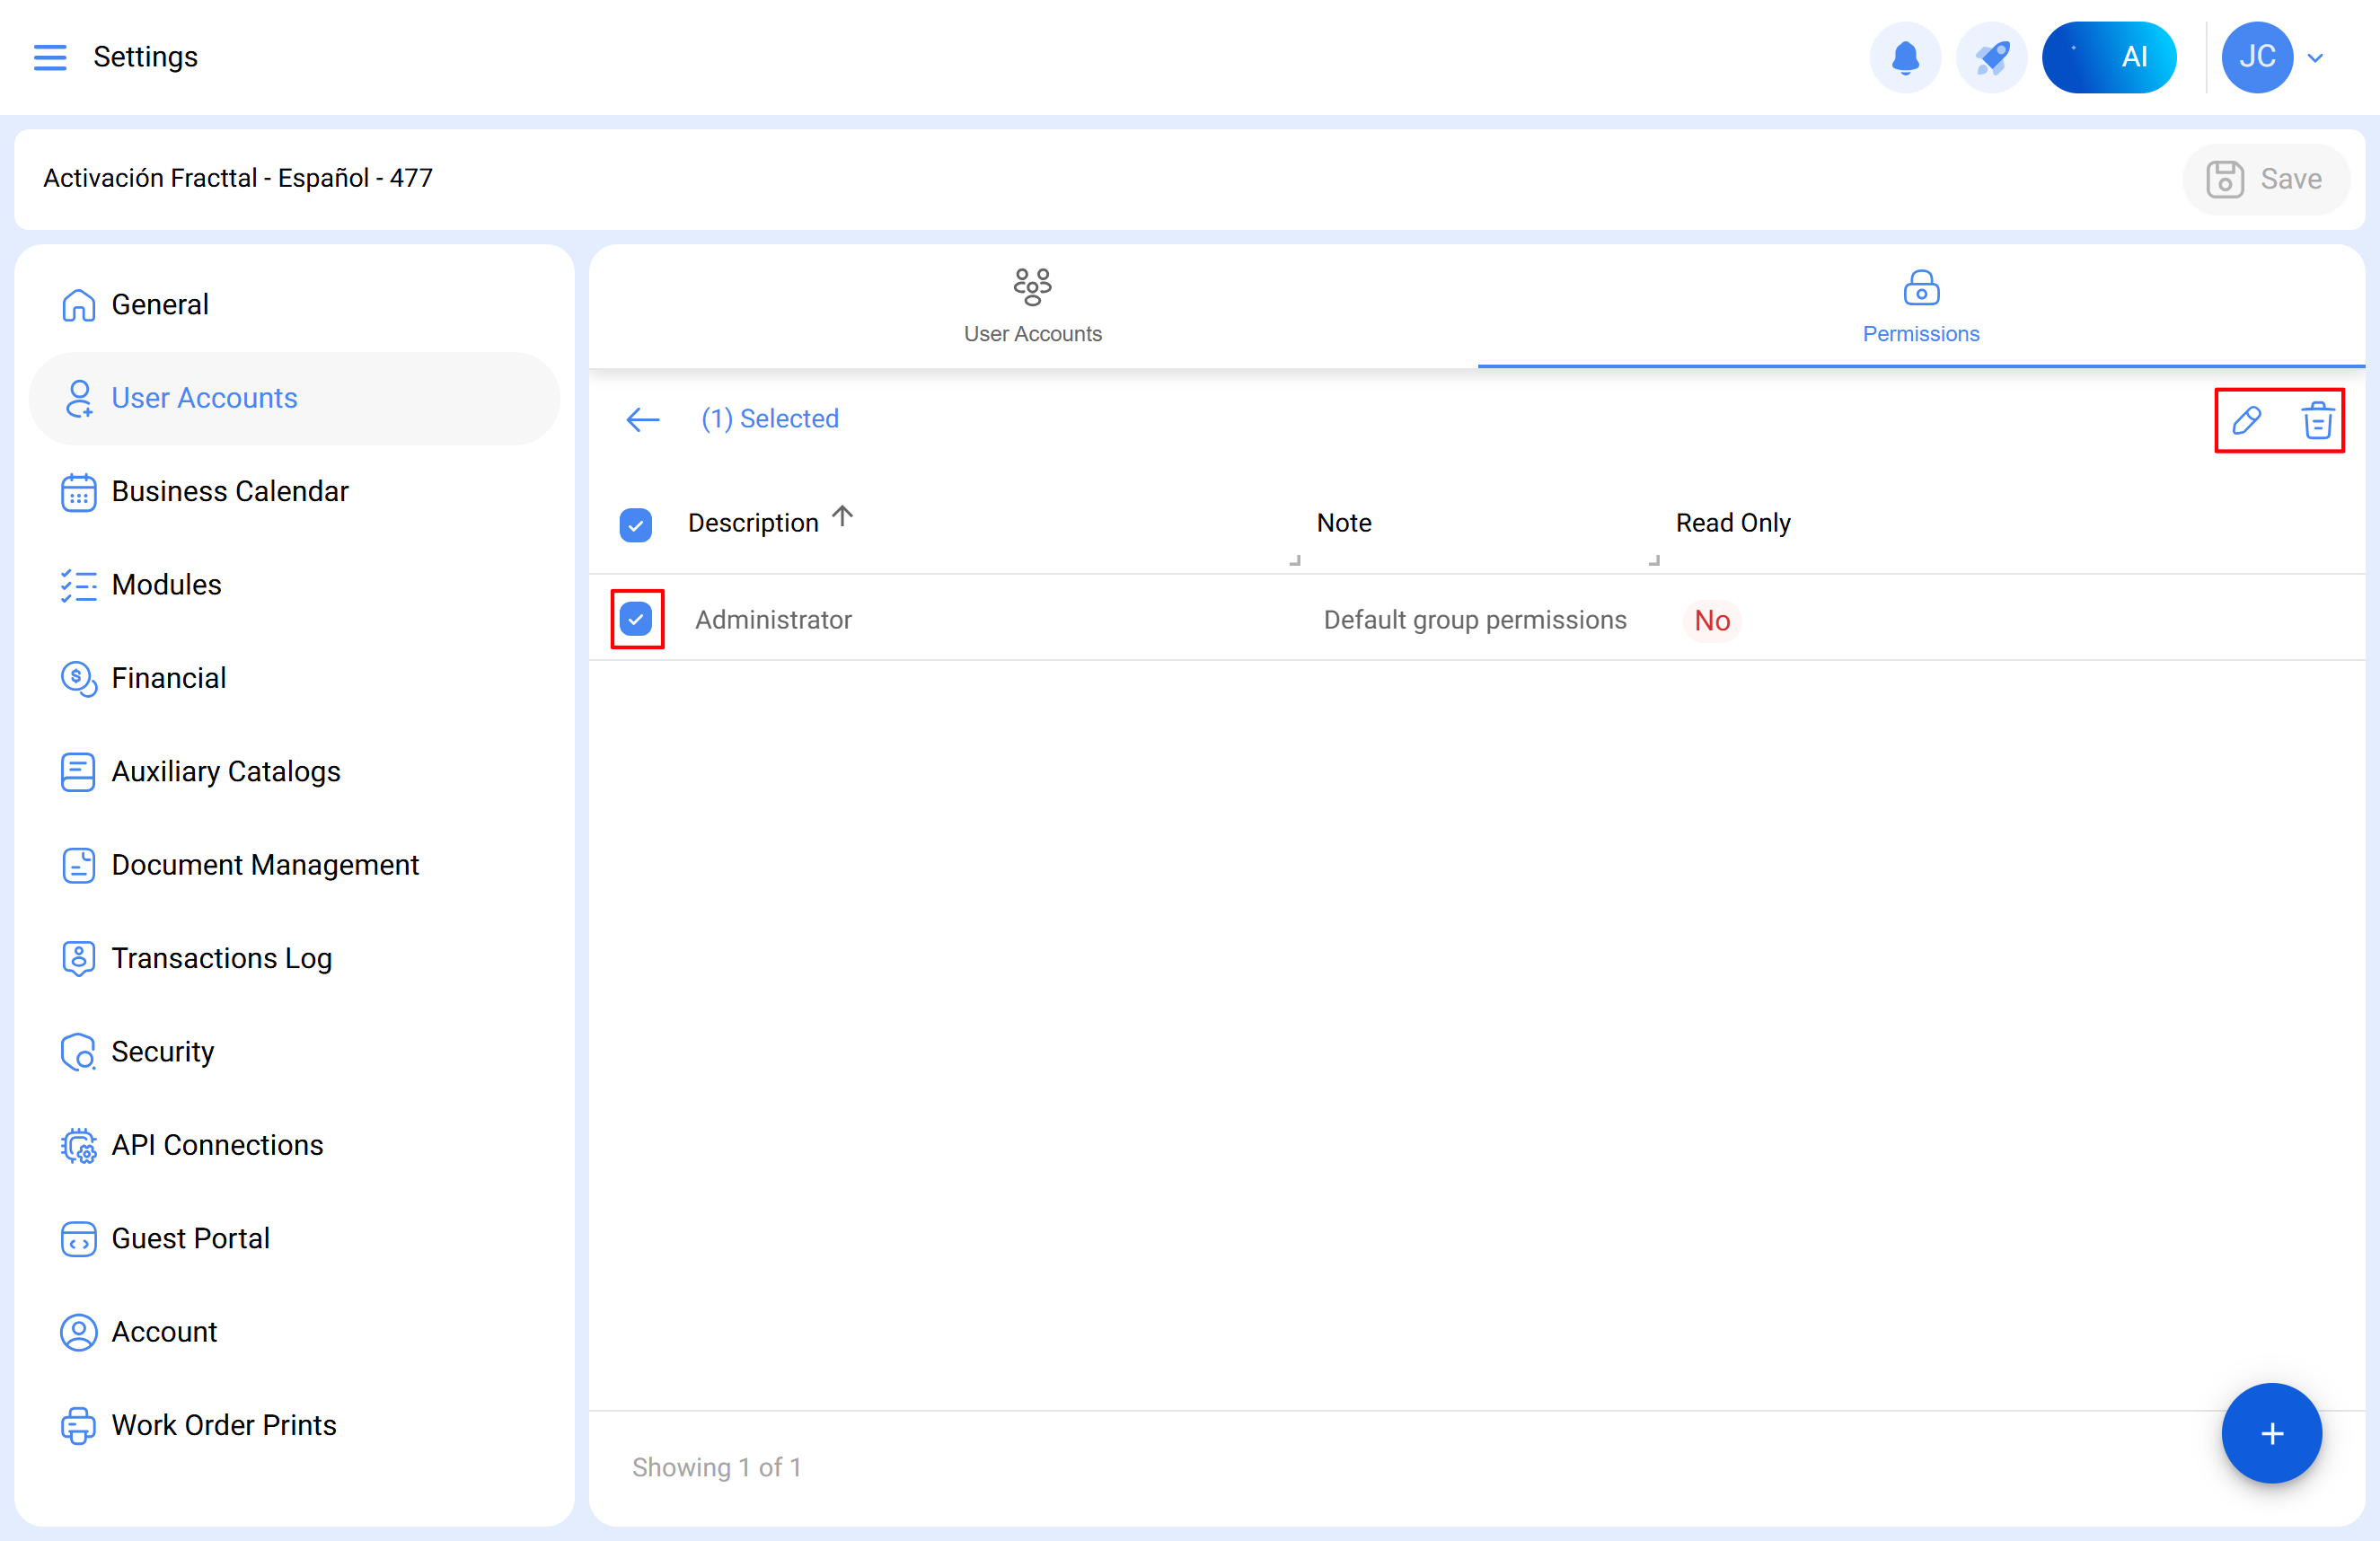
Task: Expand the JC profile dropdown chevron
Action: click(x=2314, y=58)
